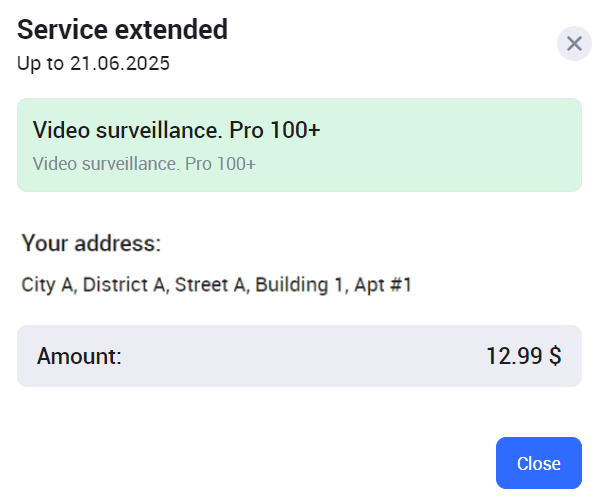Click the gray 'Video surveillance. Pro 100+' subtitle
Screen dimensions: 606x501
pyautogui.click(x=144, y=163)
